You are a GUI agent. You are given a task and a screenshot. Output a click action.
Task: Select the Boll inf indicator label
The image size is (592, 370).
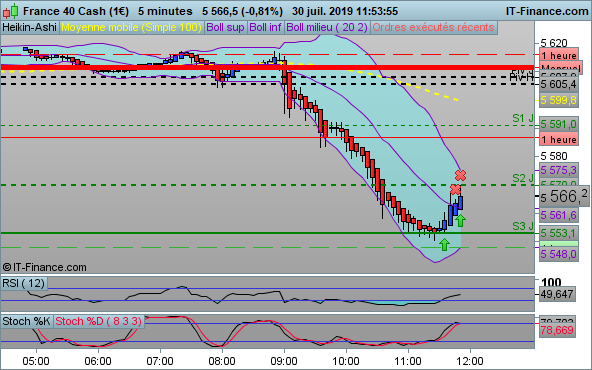[265, 28]
